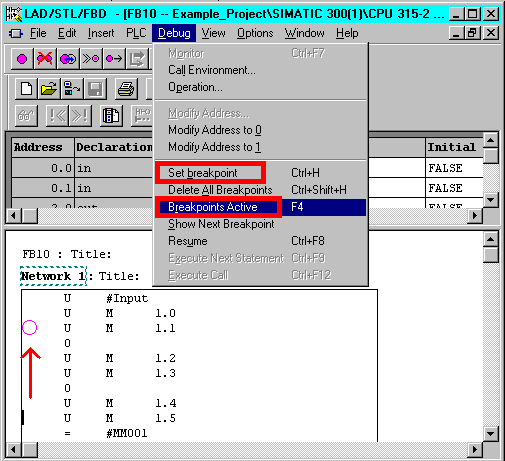
Task: Click the Next Error toolbar icon
Action: pos(80,116)
